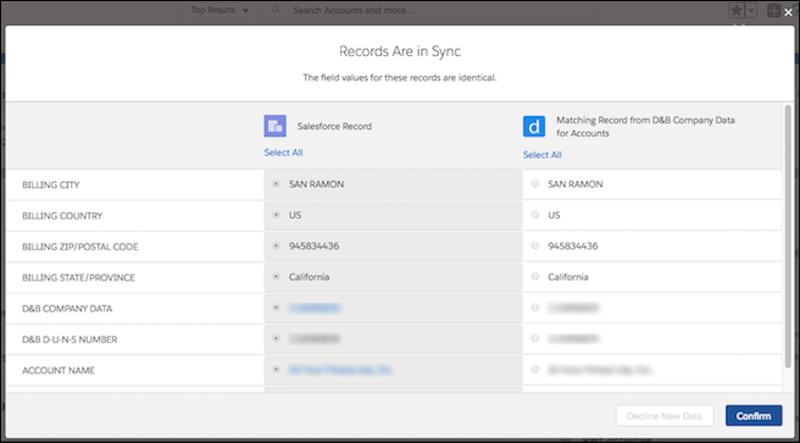
Task: Select D&B radio for Billing Zip/Postal Code
Action: [x=535, y=245]
